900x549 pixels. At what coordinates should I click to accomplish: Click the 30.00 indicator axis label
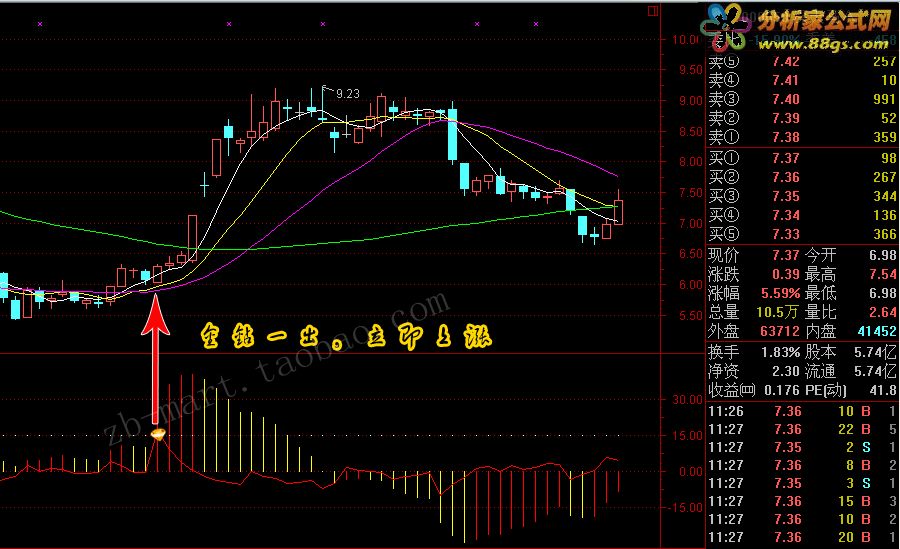(x=688, y=399)
